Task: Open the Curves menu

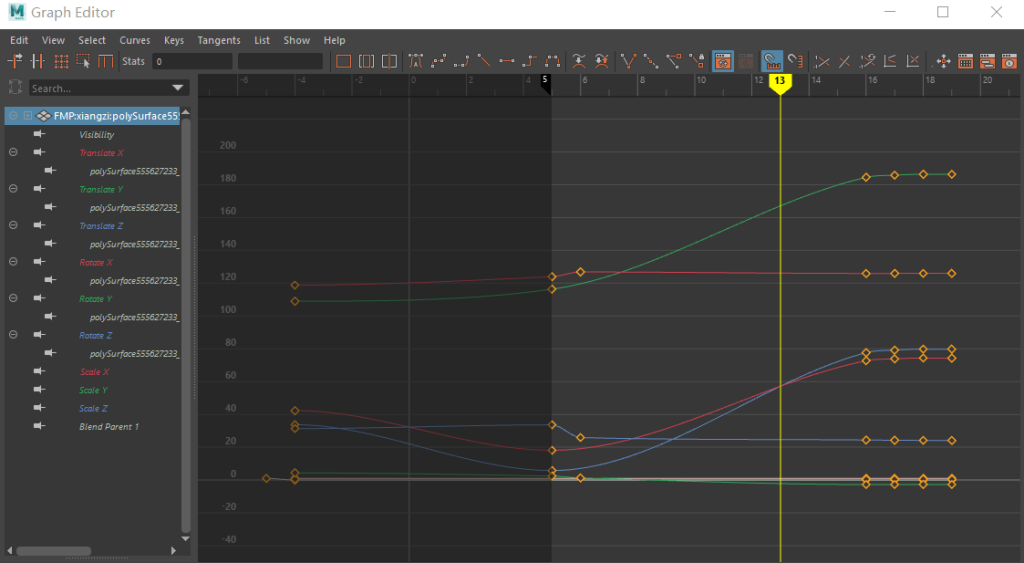Action: point(135,40)
